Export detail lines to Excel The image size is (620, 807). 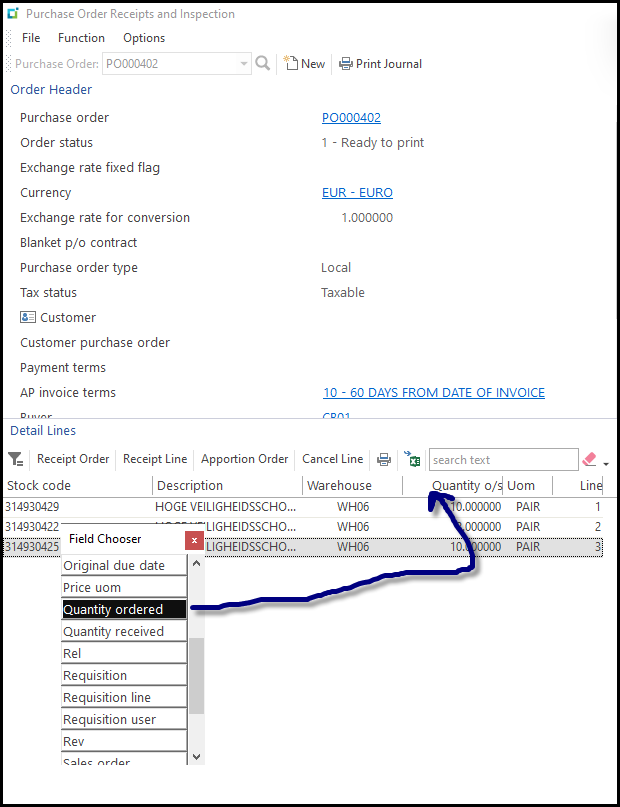(x=411, y=460)
